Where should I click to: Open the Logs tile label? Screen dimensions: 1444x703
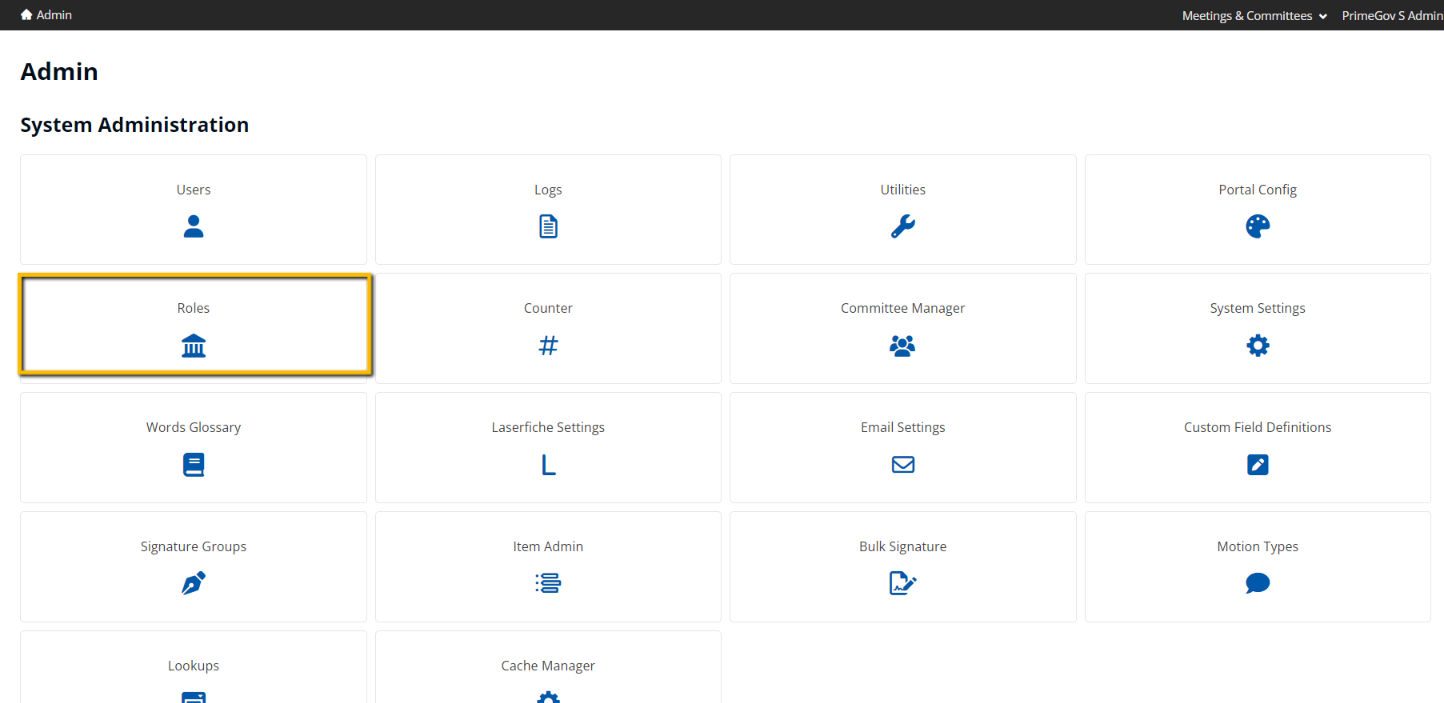coord(548,189)
